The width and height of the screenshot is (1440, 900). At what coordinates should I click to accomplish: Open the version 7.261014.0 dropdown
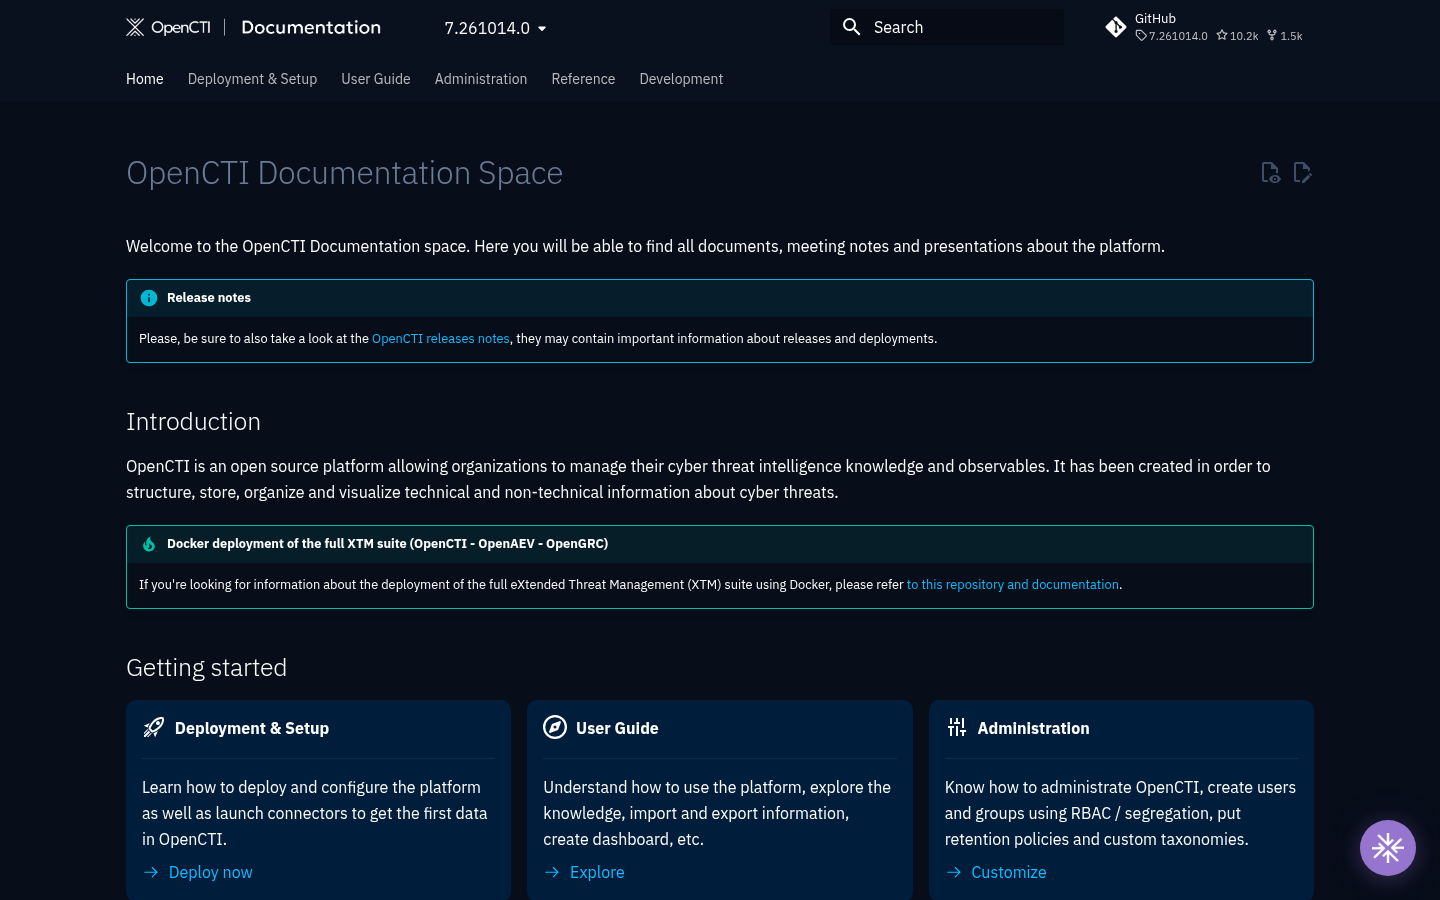[495, 28]
